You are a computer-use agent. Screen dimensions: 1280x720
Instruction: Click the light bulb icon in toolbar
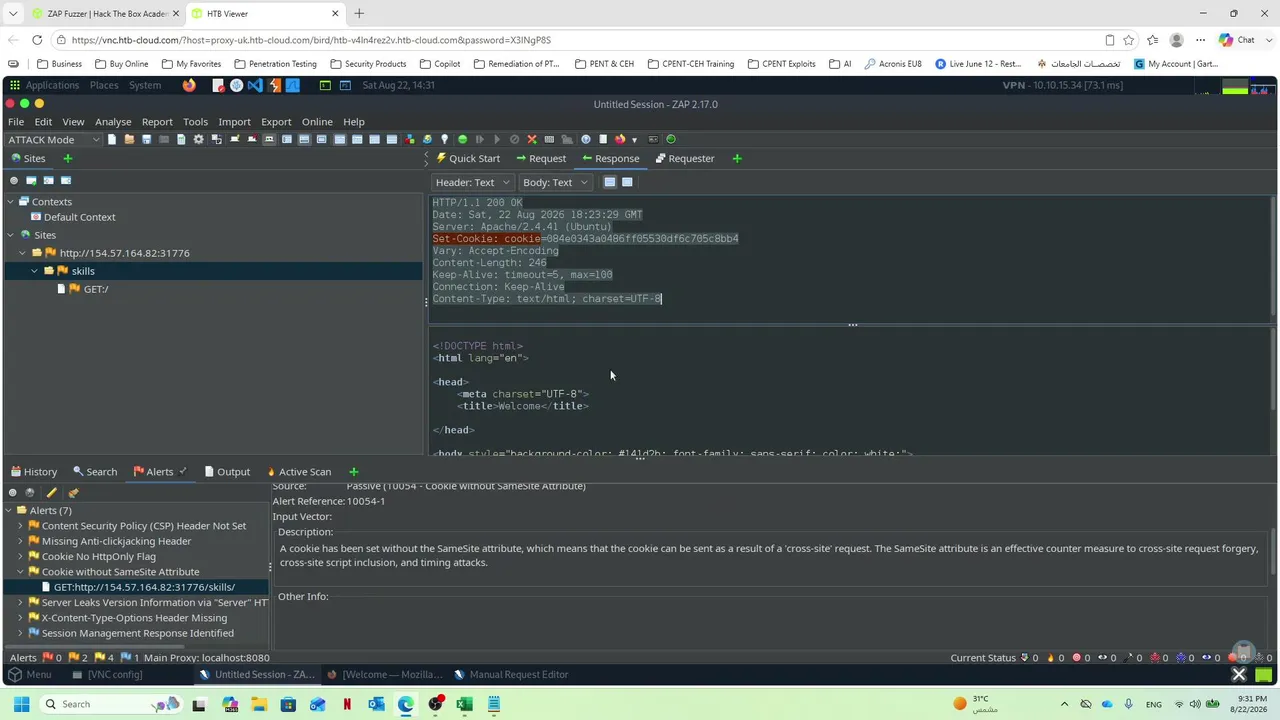click(445, 140)
